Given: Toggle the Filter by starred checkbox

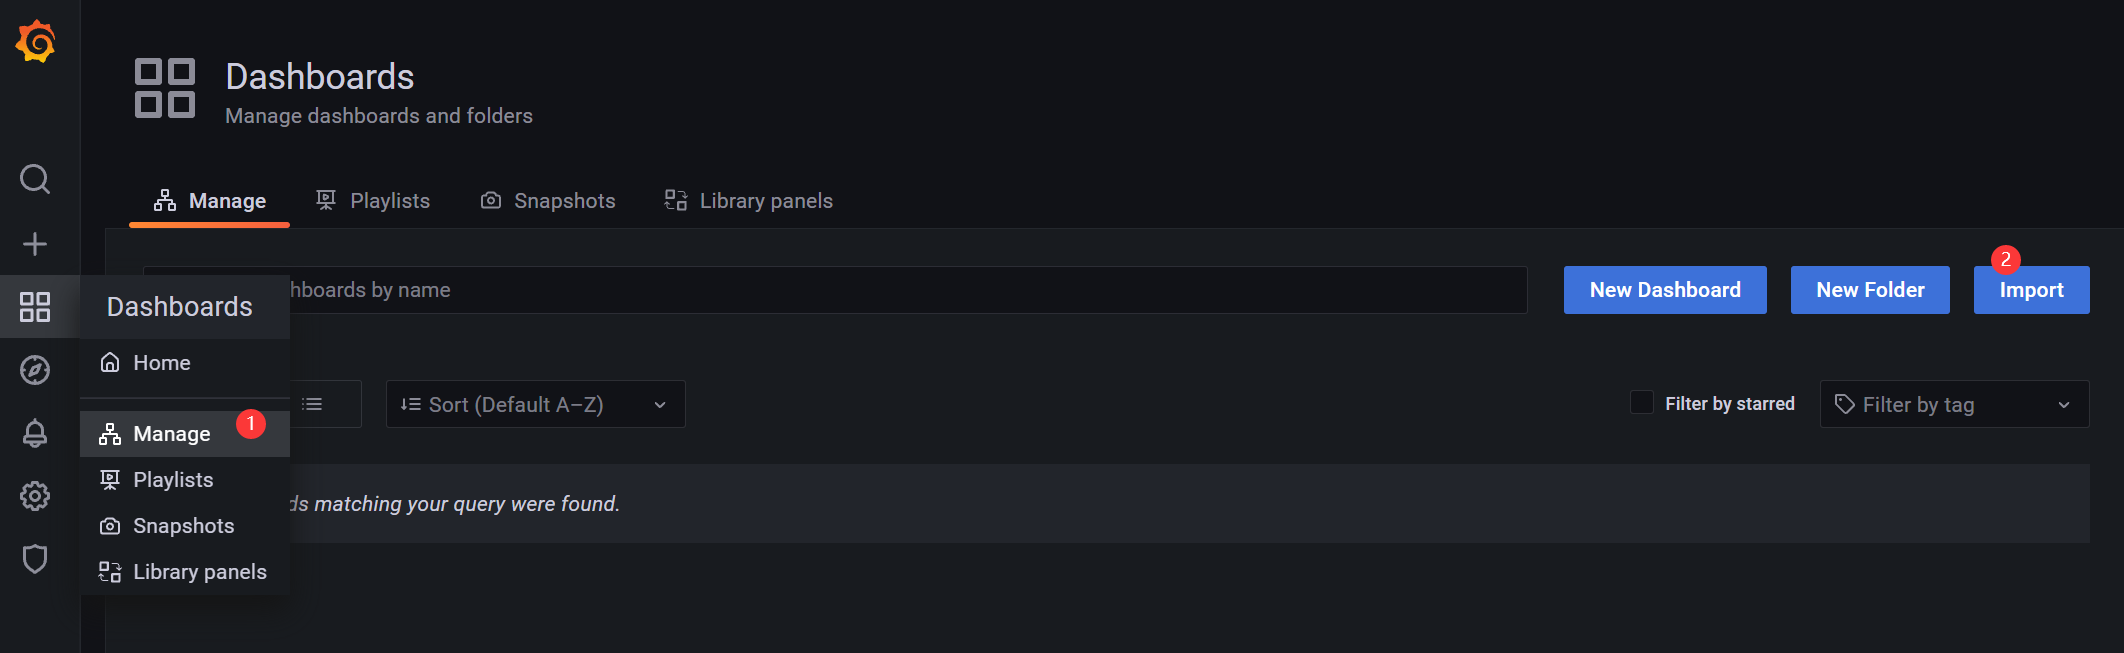Looking at the screenshot, I should pyautogui.click(x=1641, y=402).
